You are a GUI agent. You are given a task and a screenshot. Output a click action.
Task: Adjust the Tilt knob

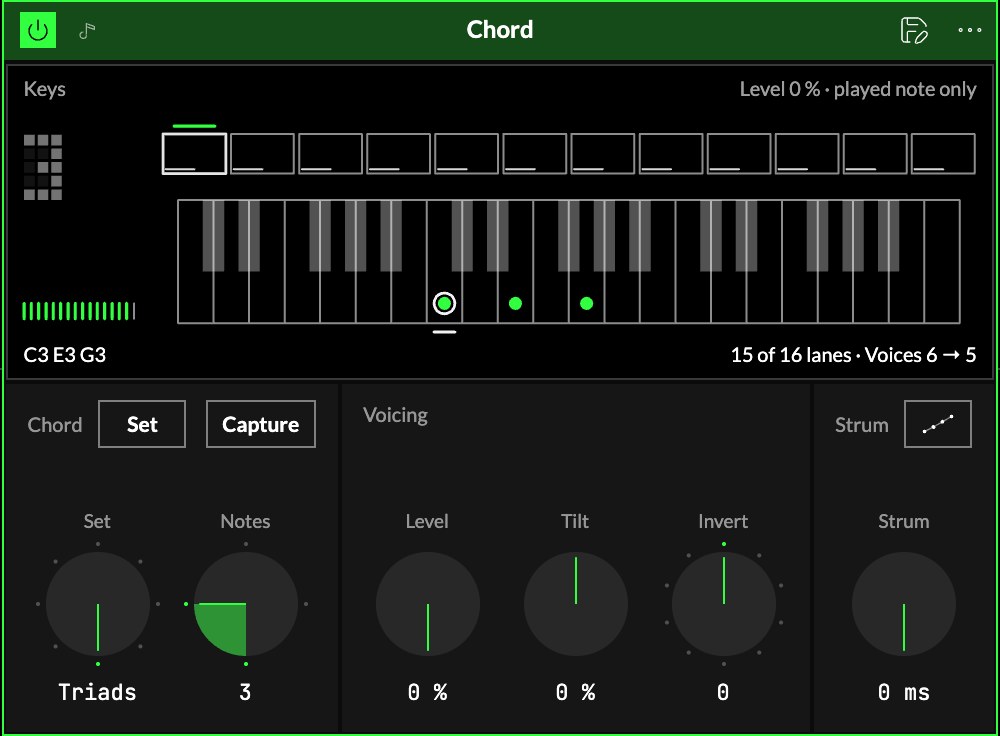click(x=575, y=604)
